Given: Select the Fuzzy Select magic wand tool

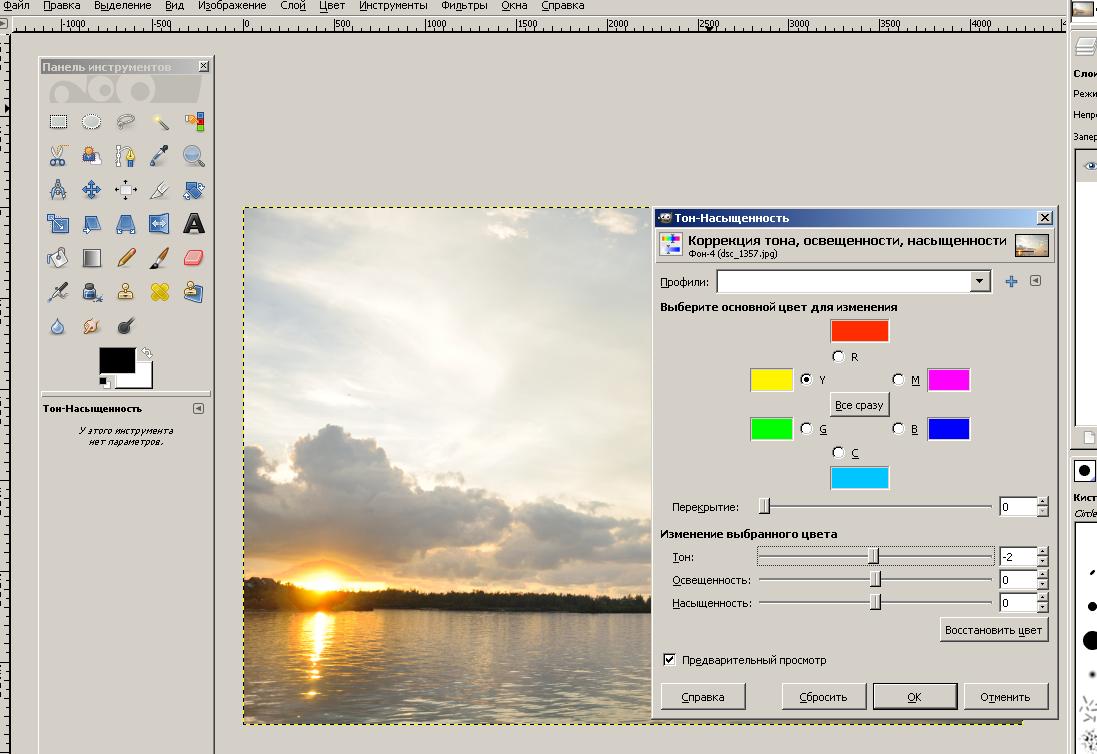Looking at the screenshot, I should 160,122.
